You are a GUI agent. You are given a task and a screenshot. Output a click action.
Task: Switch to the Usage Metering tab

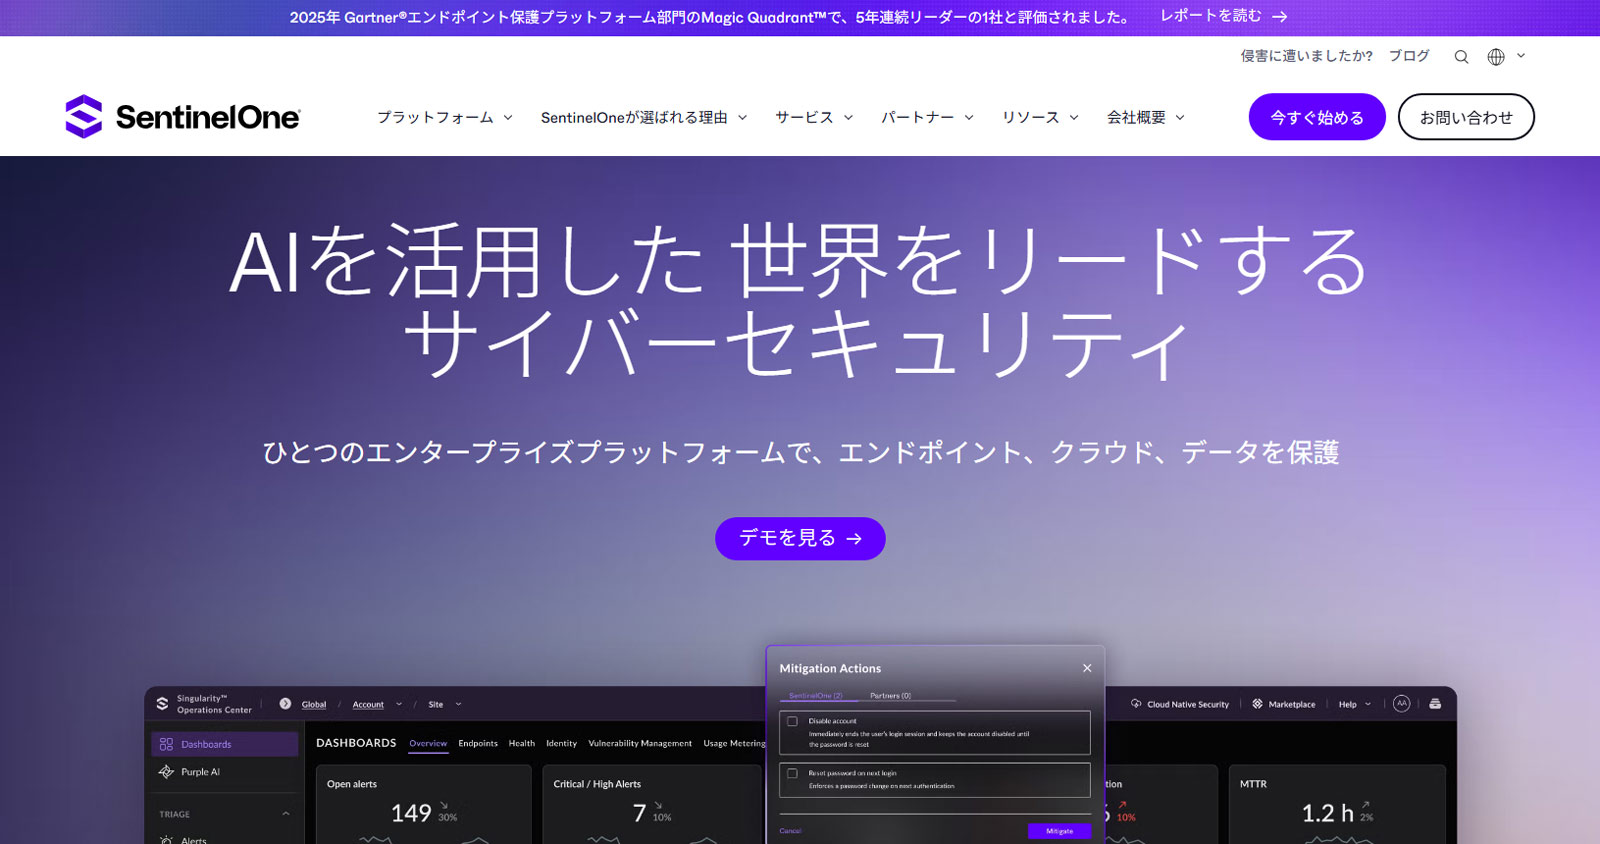point(734,743)
